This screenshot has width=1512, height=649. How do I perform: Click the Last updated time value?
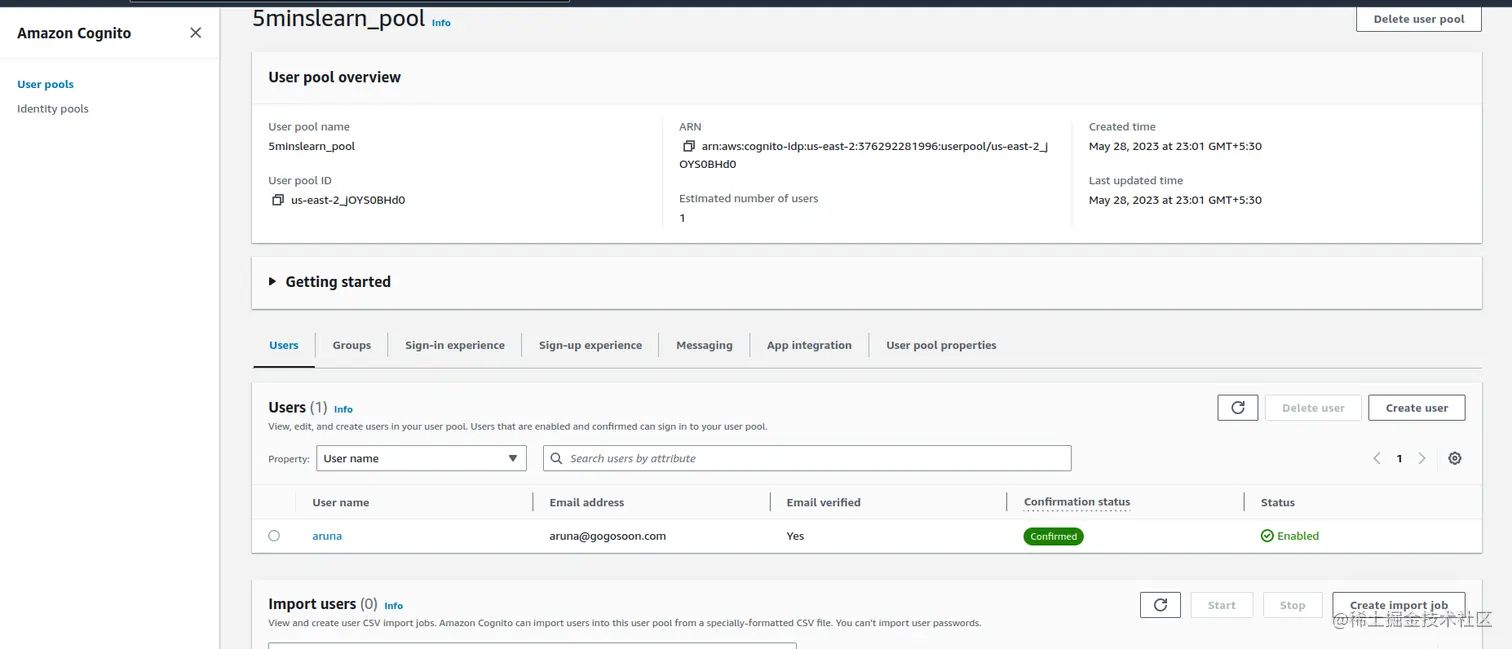pyautogui.click(x=1175, y=200)
